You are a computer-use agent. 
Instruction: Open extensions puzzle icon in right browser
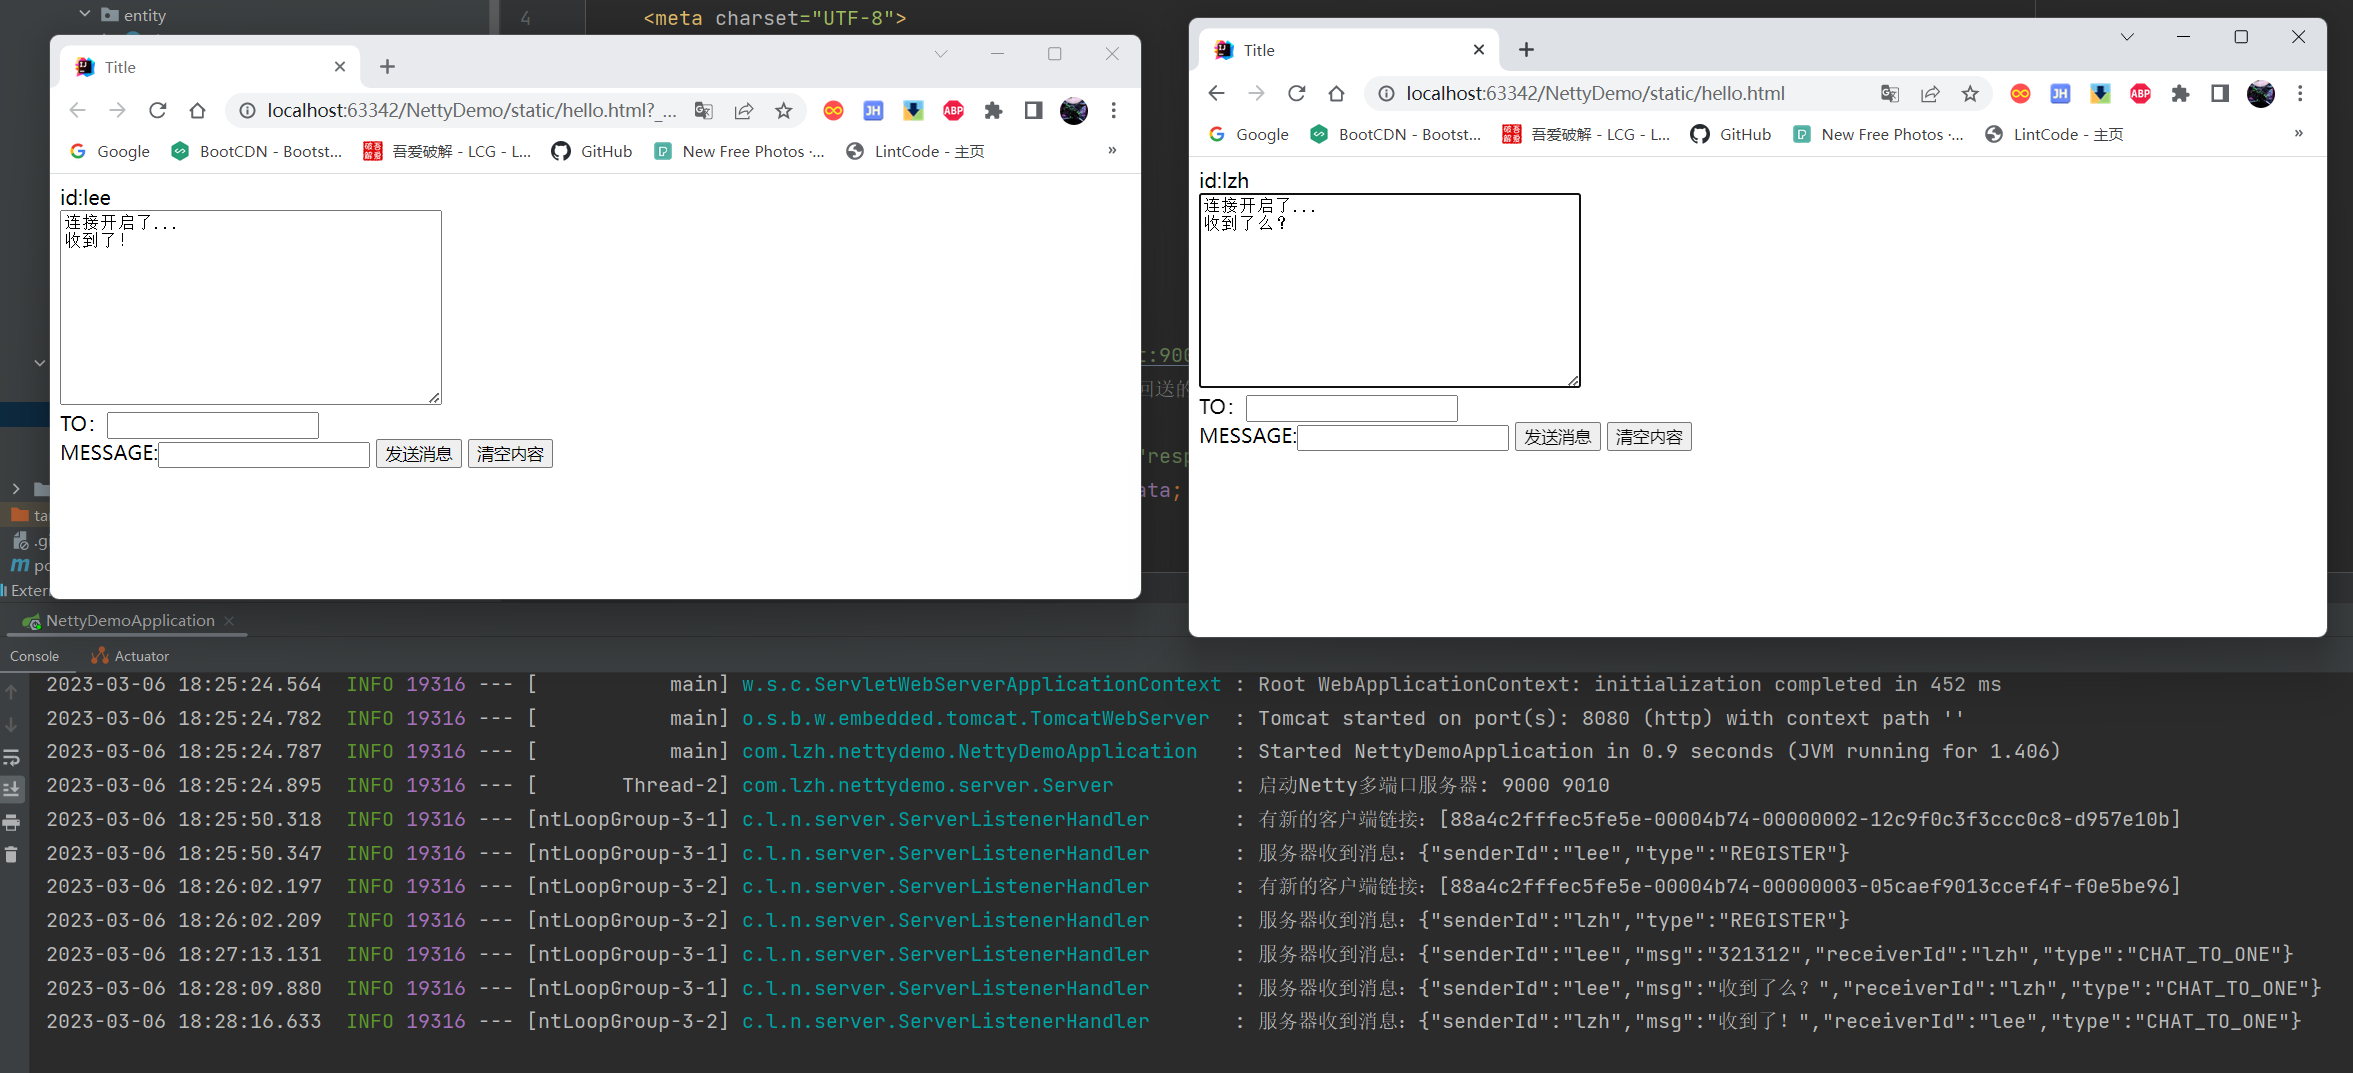click(x=2180, y=93)
